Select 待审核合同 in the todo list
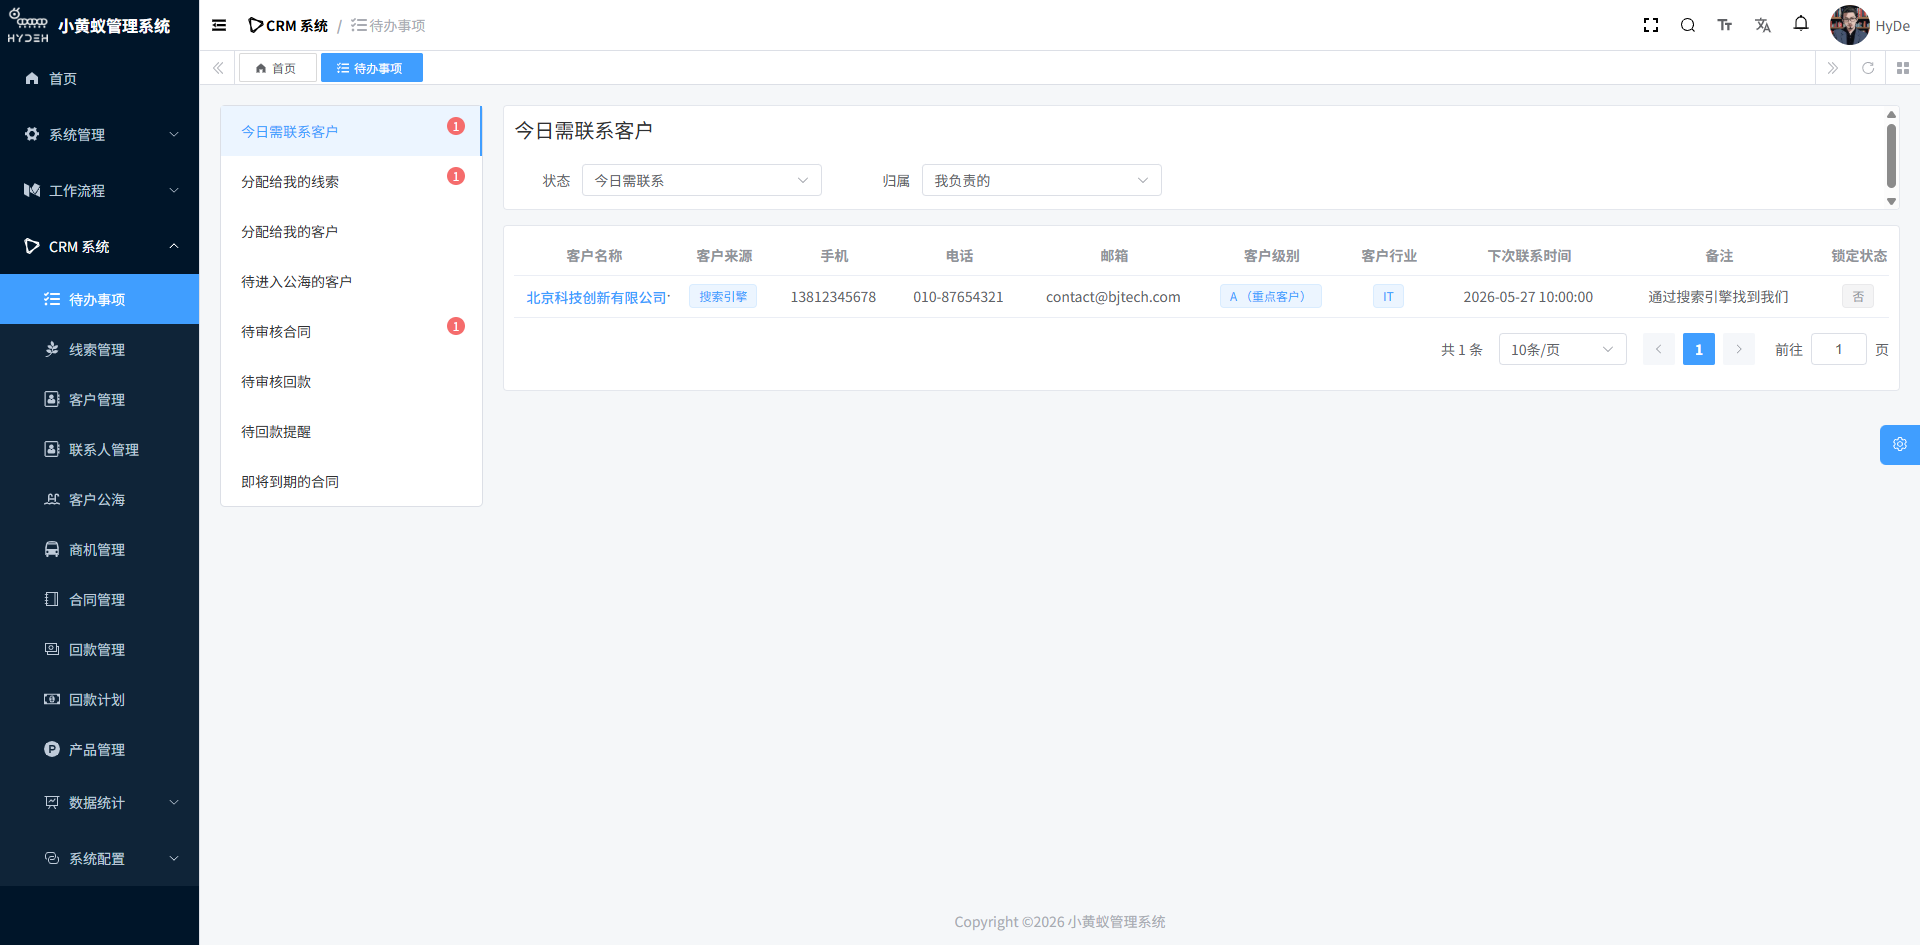The height and width of the screenshot is (945, 1920). coord(350,331)
